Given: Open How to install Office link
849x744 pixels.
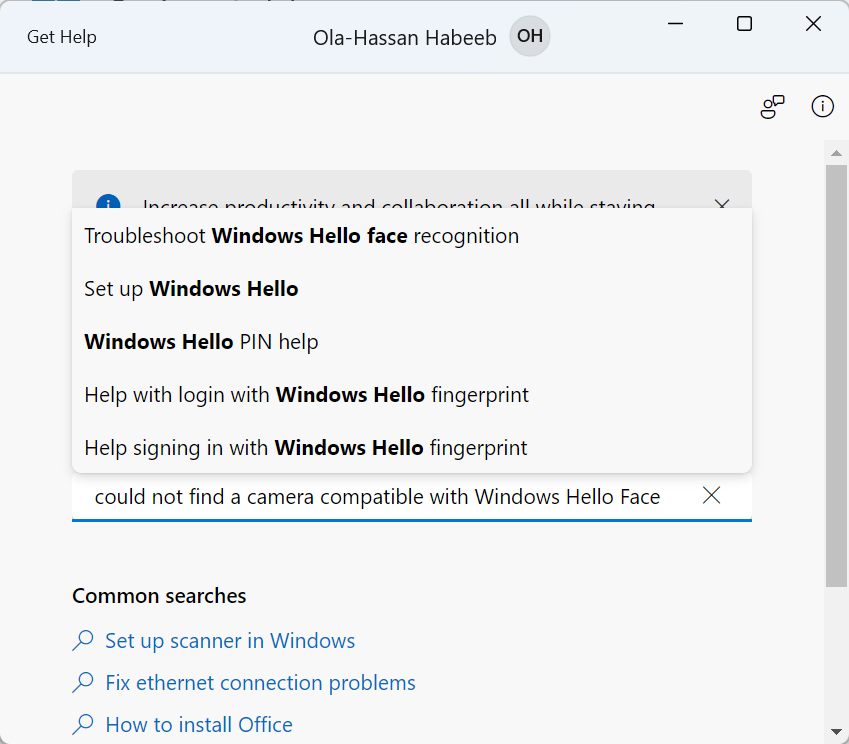Looking at the screenshot, I should pyautogui.click(x=199, y=725).
